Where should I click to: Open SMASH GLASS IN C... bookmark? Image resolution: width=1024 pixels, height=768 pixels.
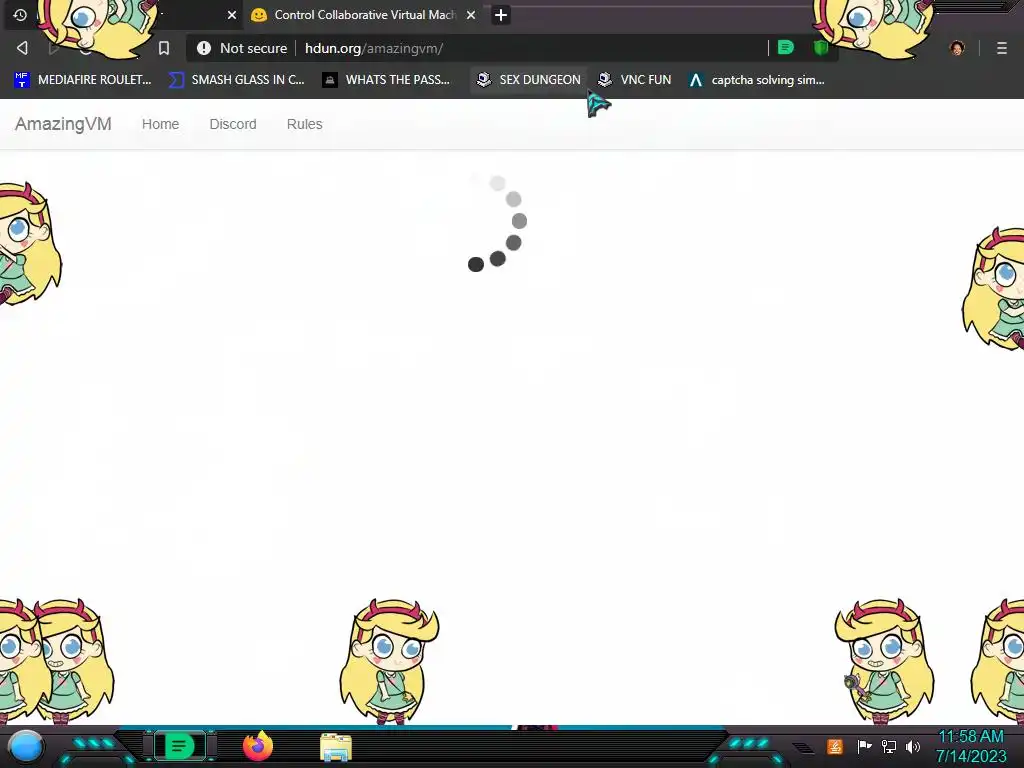pyautogui.click(x=237, y=80)
